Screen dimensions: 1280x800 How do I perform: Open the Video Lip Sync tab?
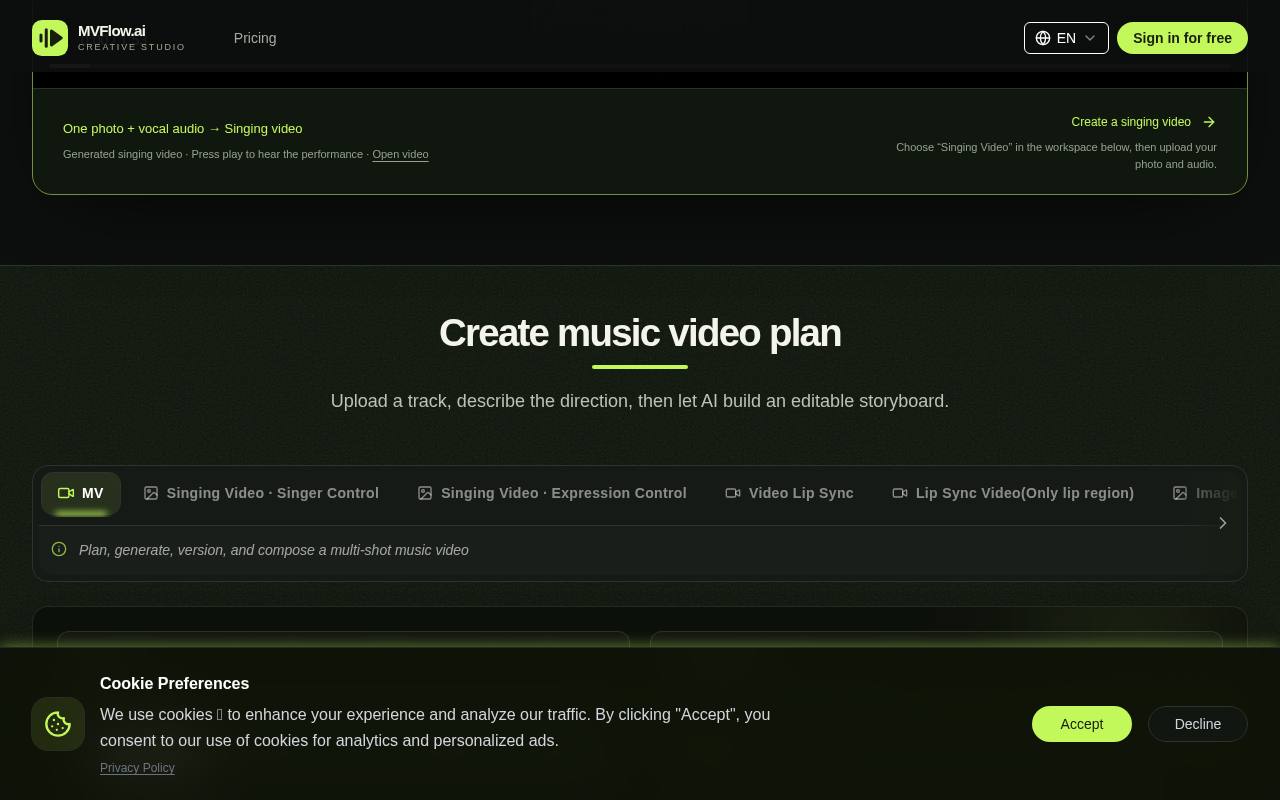point(789,493)
